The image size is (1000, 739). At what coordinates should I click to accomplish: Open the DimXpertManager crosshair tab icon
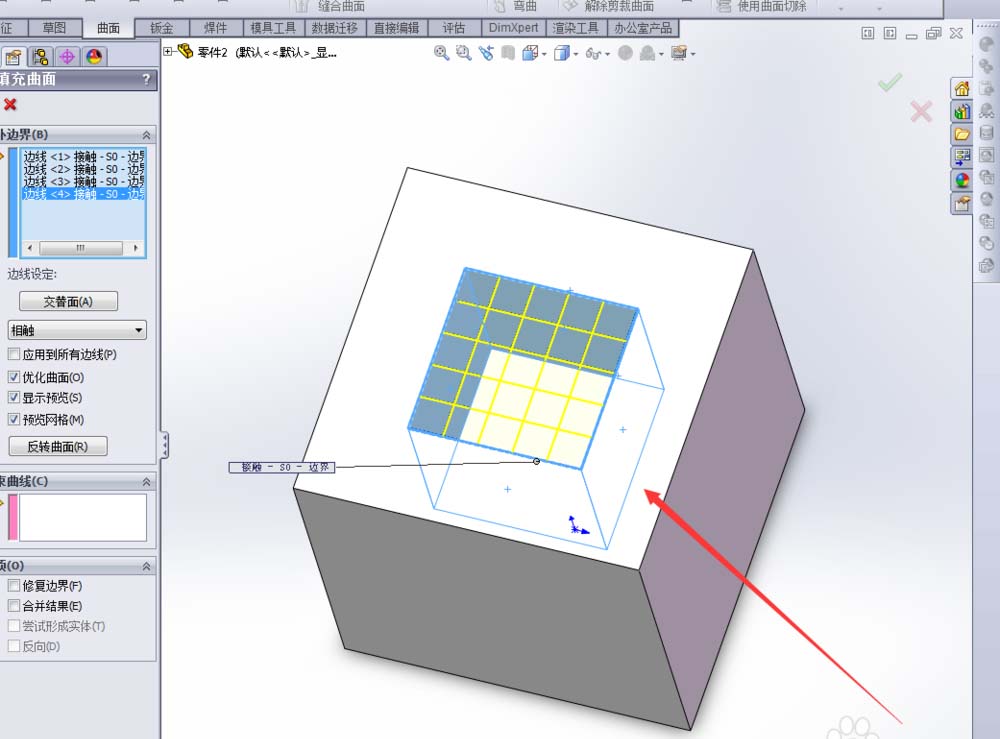coord(67,57)
